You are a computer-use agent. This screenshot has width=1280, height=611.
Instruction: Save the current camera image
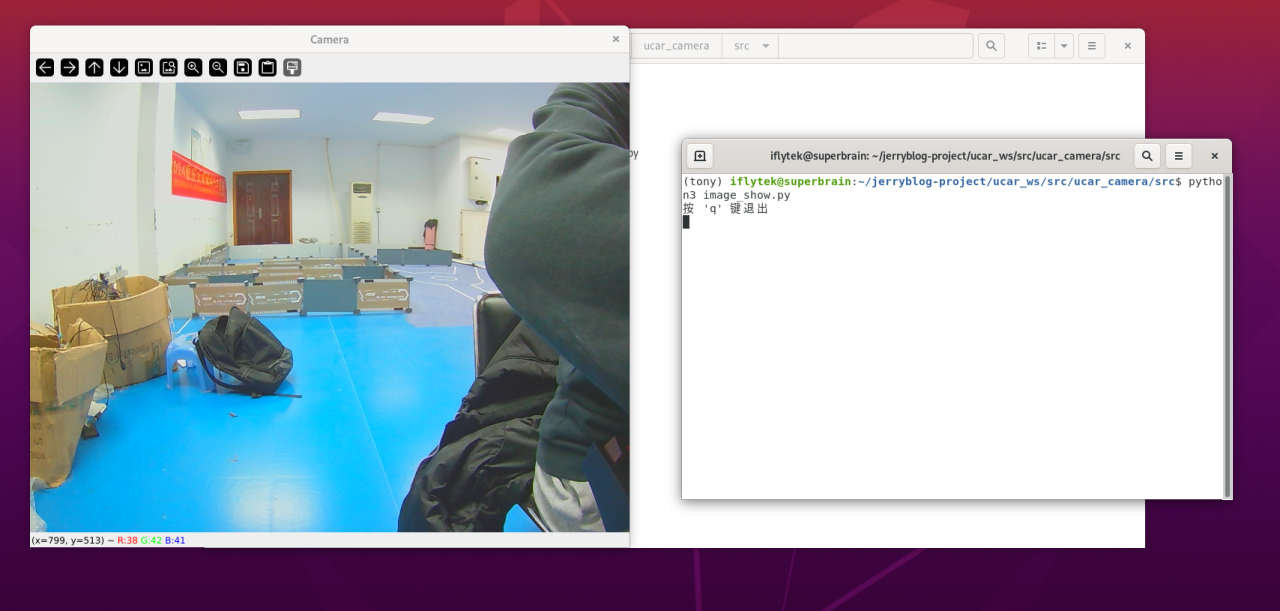point(243,68)
